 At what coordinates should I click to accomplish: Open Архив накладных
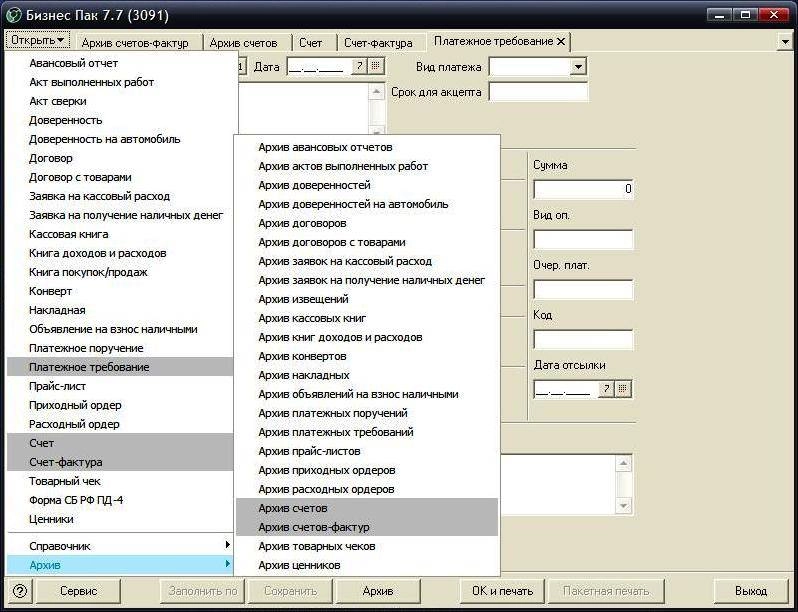pos(367,375)
